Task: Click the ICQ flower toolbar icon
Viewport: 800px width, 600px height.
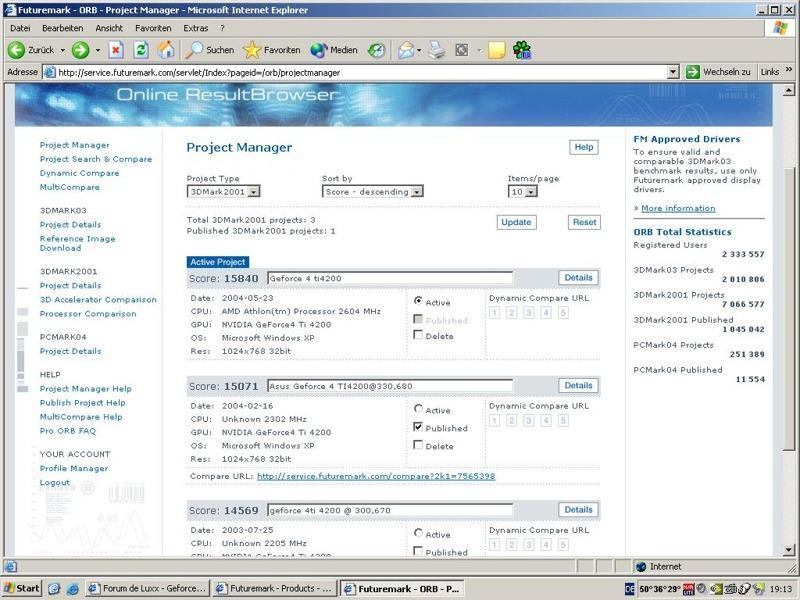Action: point(522,50)
